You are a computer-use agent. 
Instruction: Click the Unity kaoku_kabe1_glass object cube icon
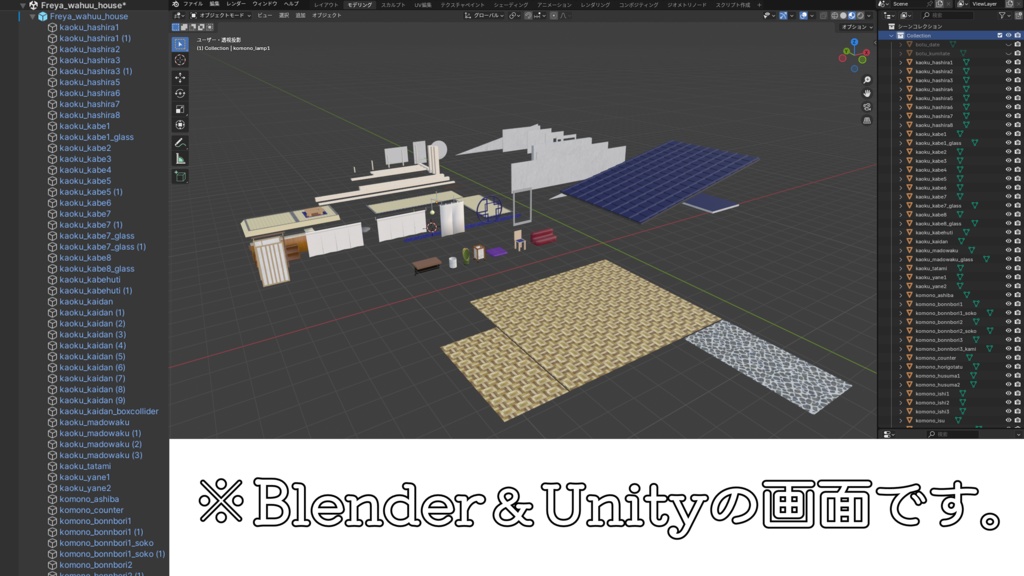coord(52,137)
